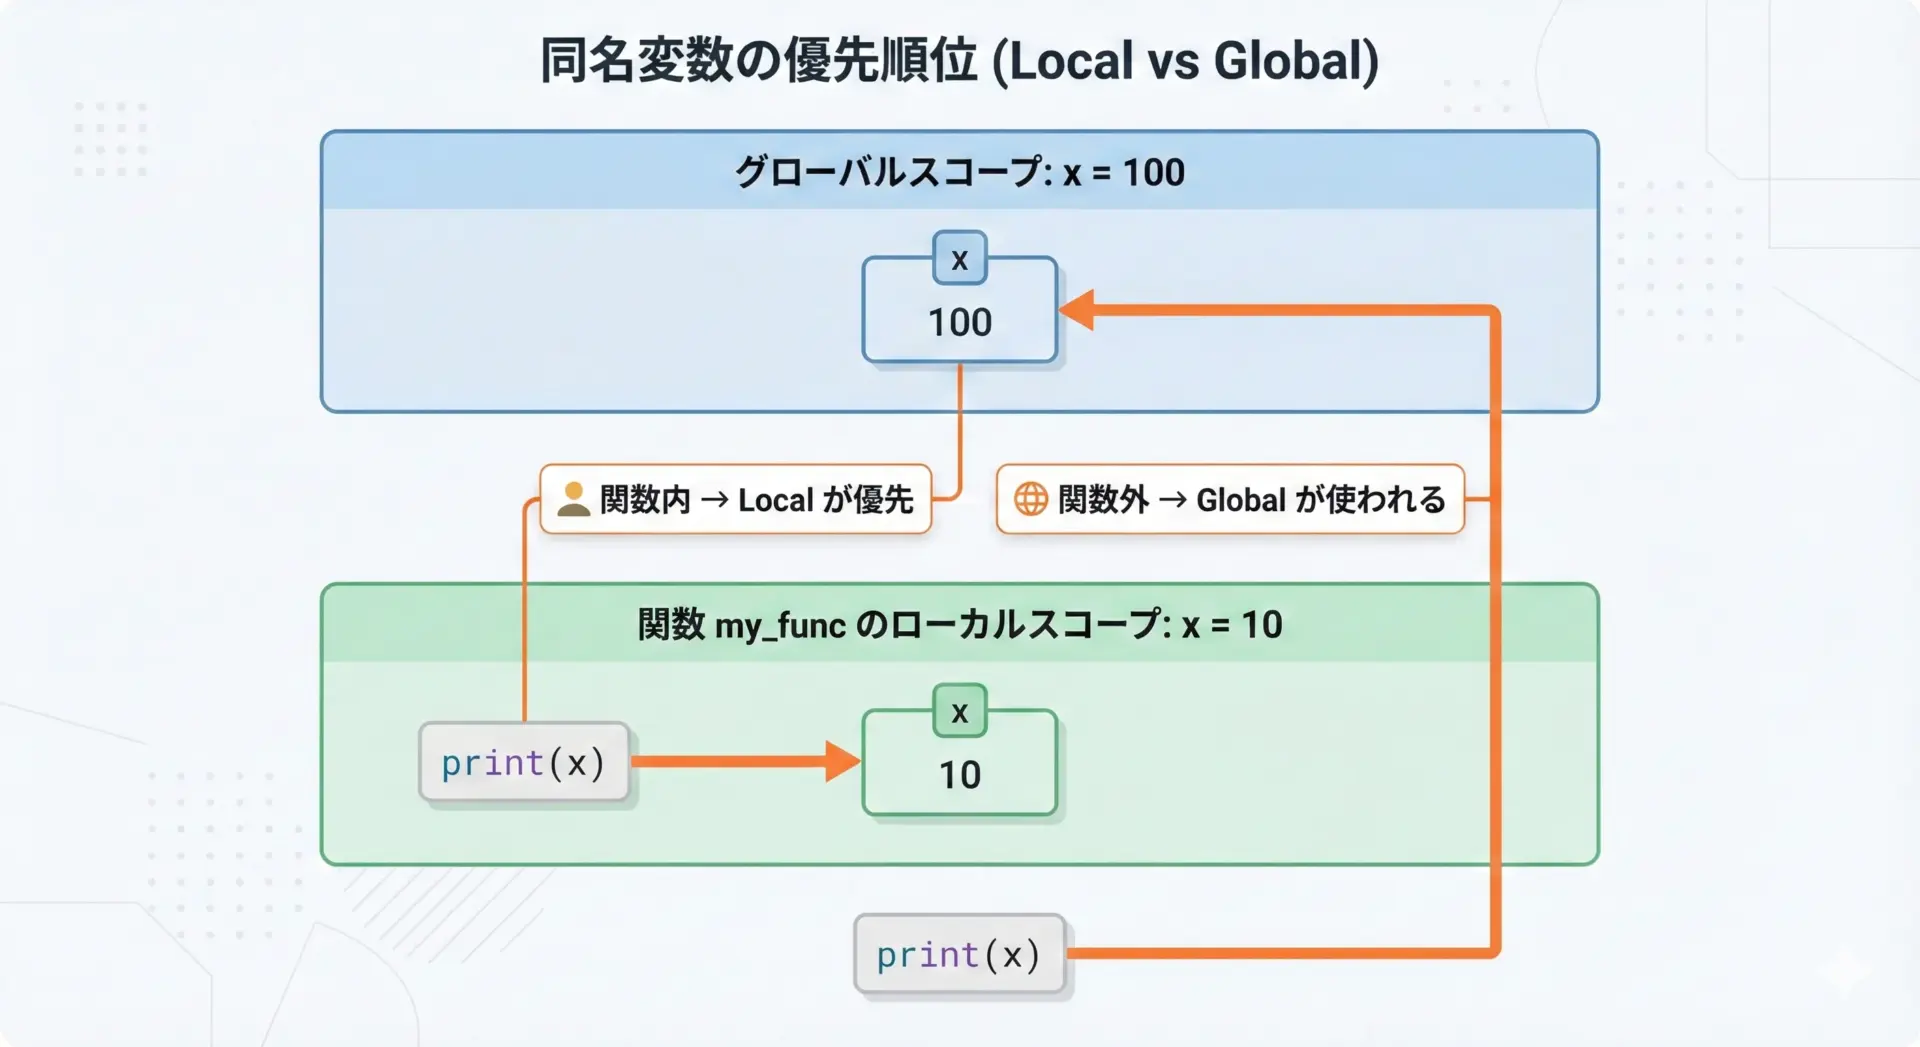The image size is (1920, 1047).
Task: Click the arrowhead pointing at the 10 box
Action: (842, 761)
